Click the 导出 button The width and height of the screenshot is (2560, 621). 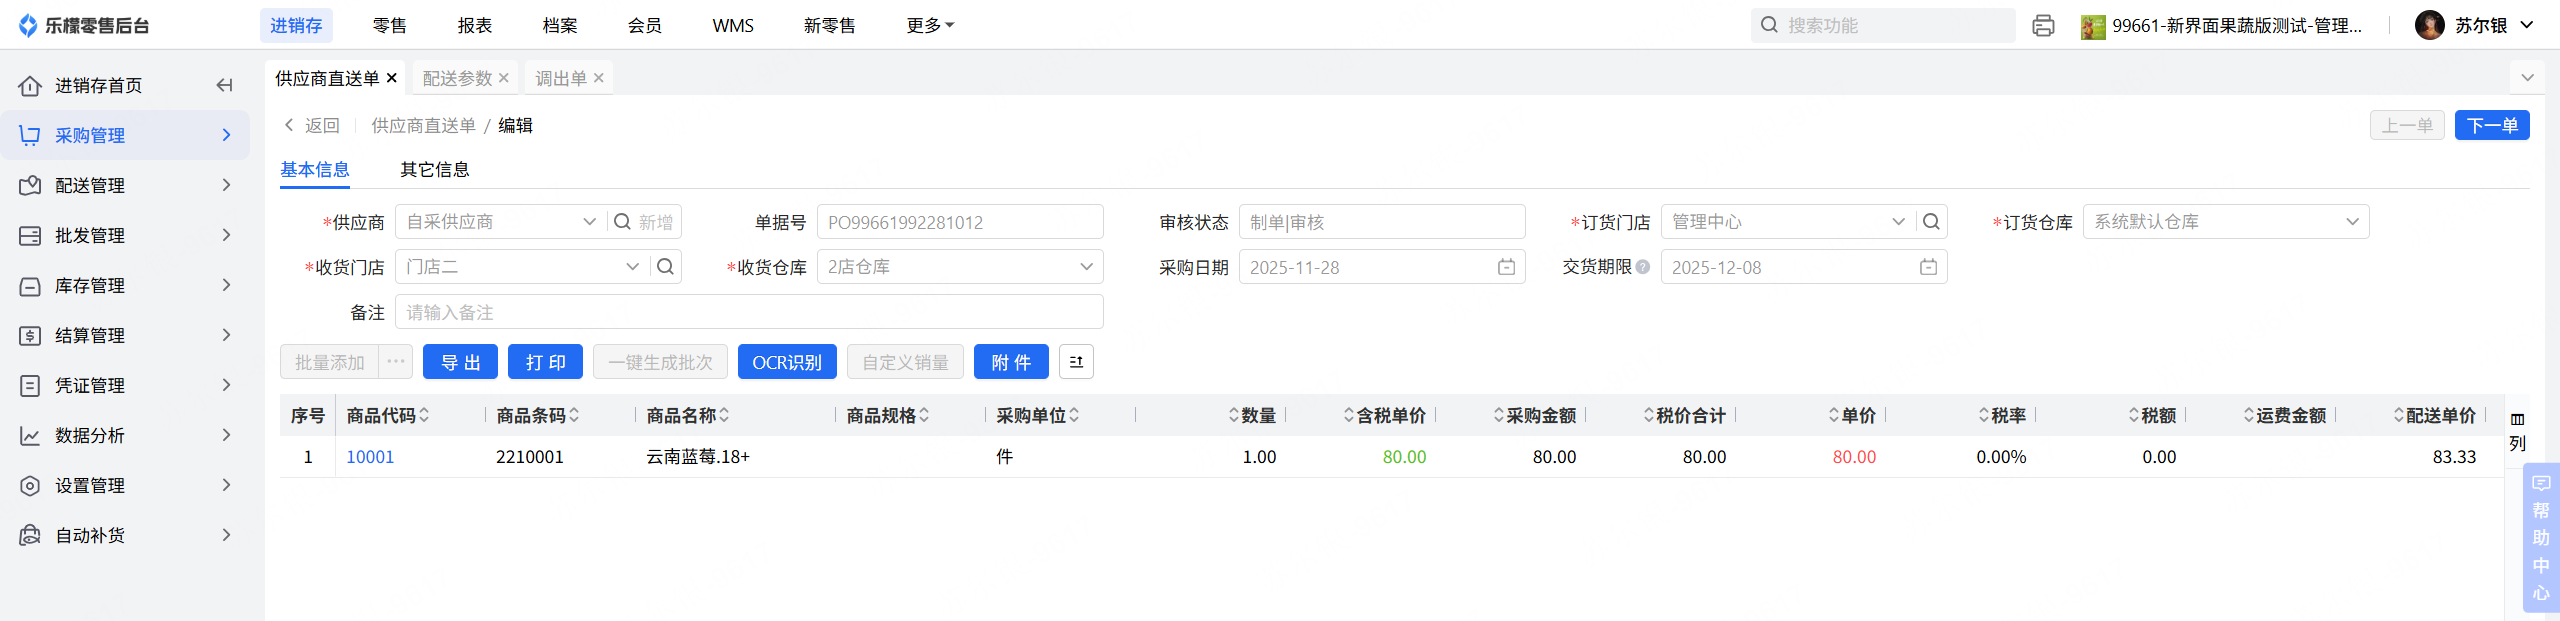click(x=460, y=362)
